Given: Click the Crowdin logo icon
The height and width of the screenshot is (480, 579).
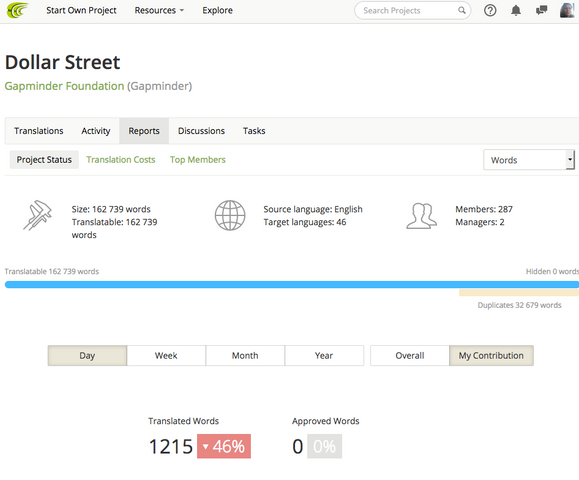Looking at the screenshot, I should tap(17, 10).
